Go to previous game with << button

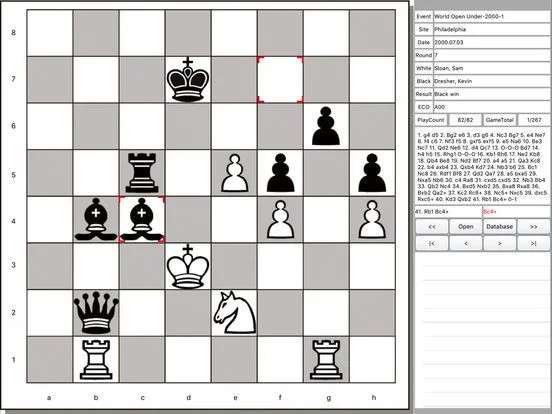432,227
